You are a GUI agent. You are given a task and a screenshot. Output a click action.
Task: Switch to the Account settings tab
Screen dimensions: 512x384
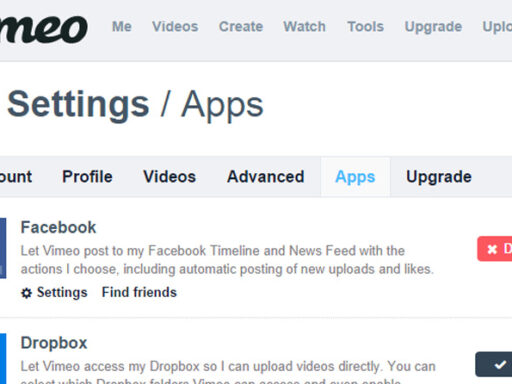coord(16,177)
